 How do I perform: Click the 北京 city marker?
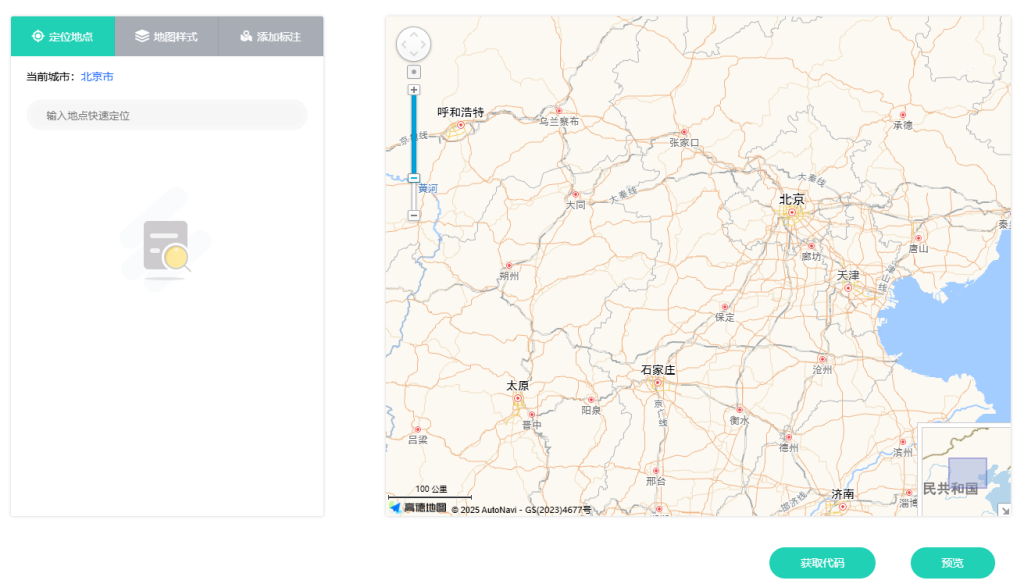click(x=792, y=212)
